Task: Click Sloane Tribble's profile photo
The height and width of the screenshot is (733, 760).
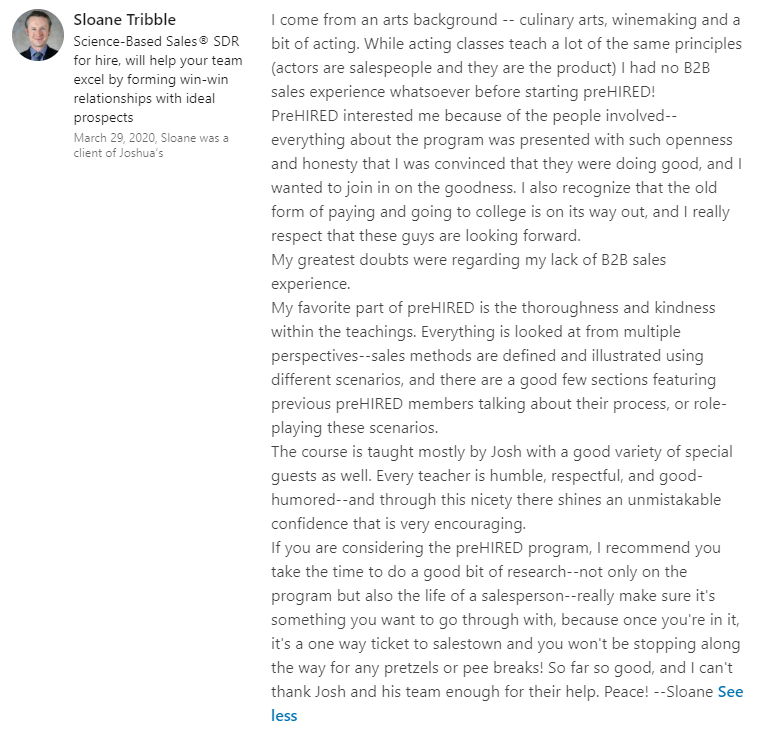Action: 38,36
